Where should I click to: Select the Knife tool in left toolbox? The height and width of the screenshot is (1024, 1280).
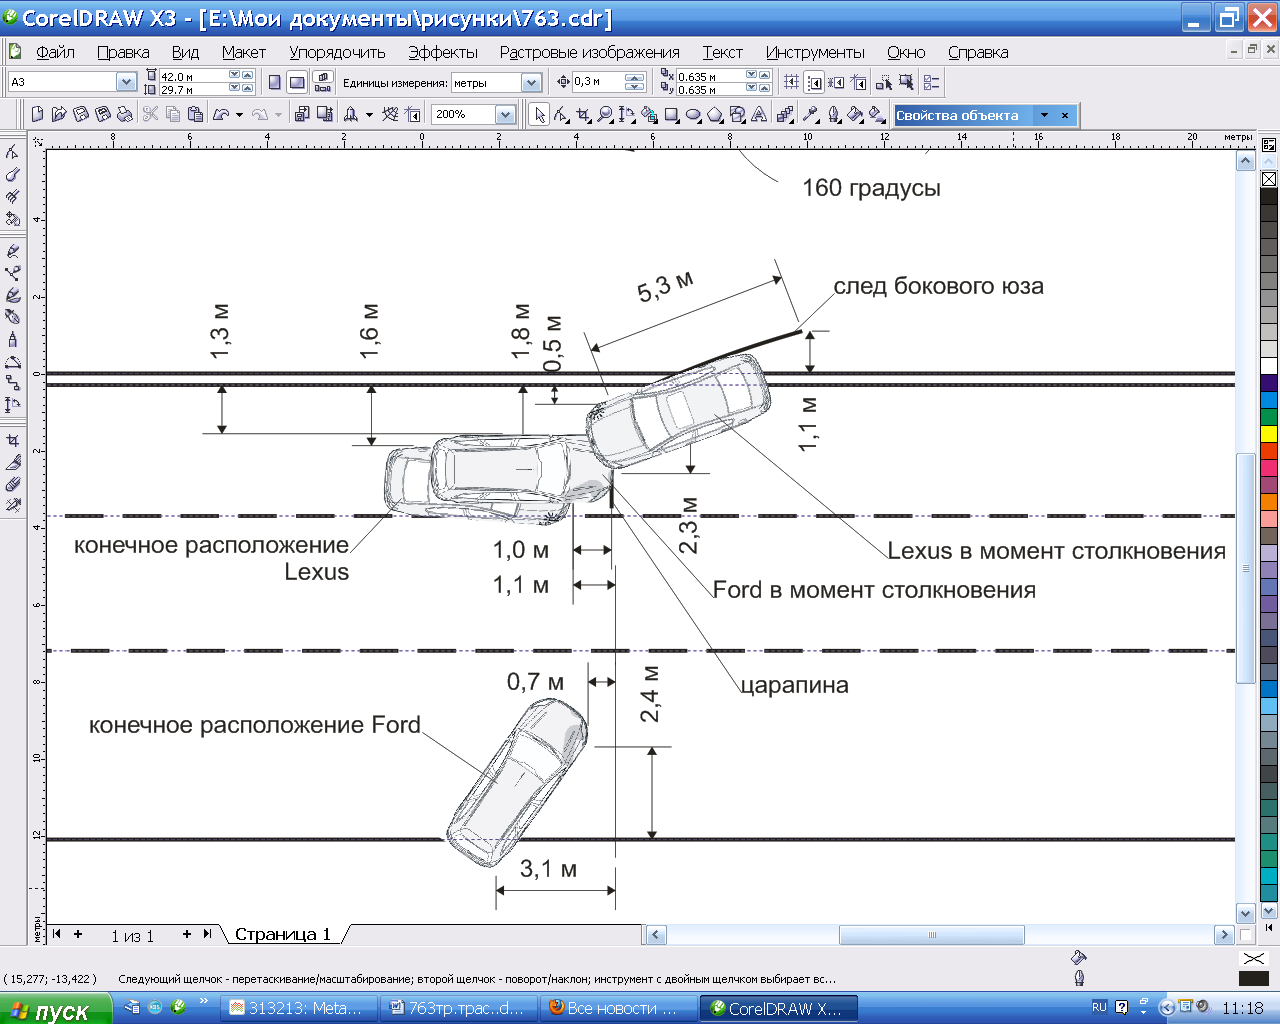(x=12, y=462)
